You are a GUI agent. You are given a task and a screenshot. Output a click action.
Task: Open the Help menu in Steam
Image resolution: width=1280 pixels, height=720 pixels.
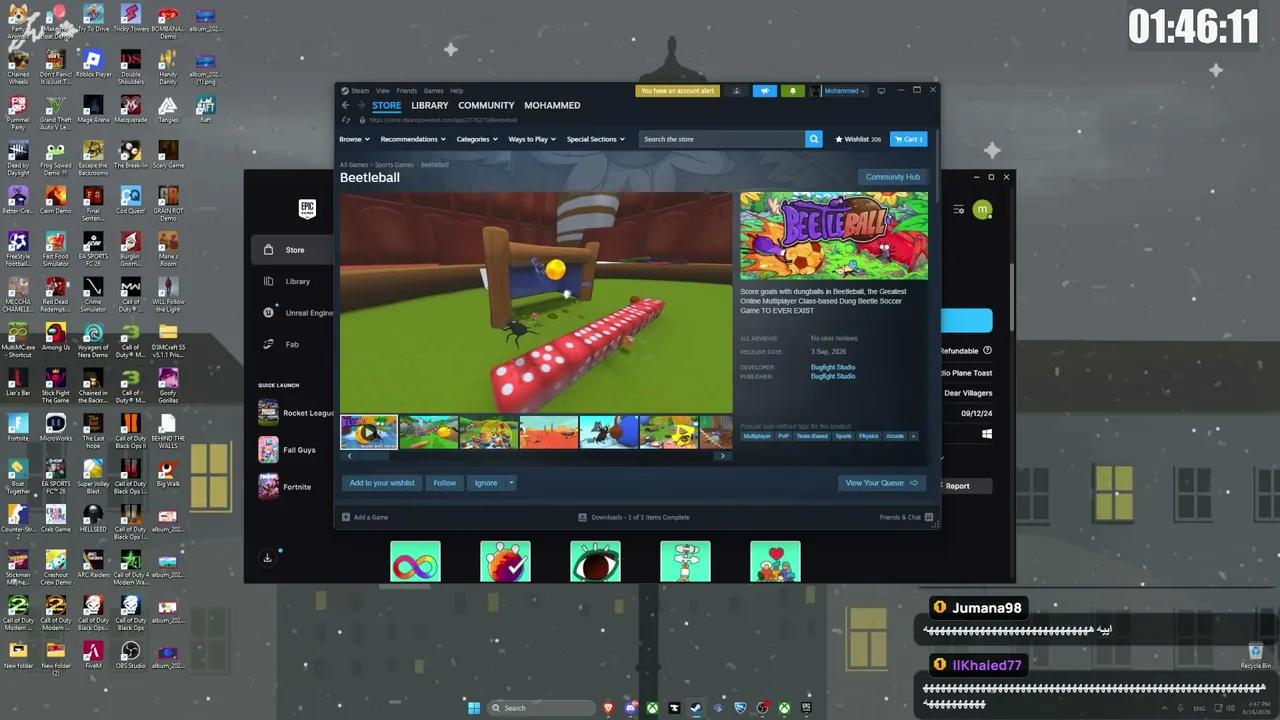coord(456,91)
